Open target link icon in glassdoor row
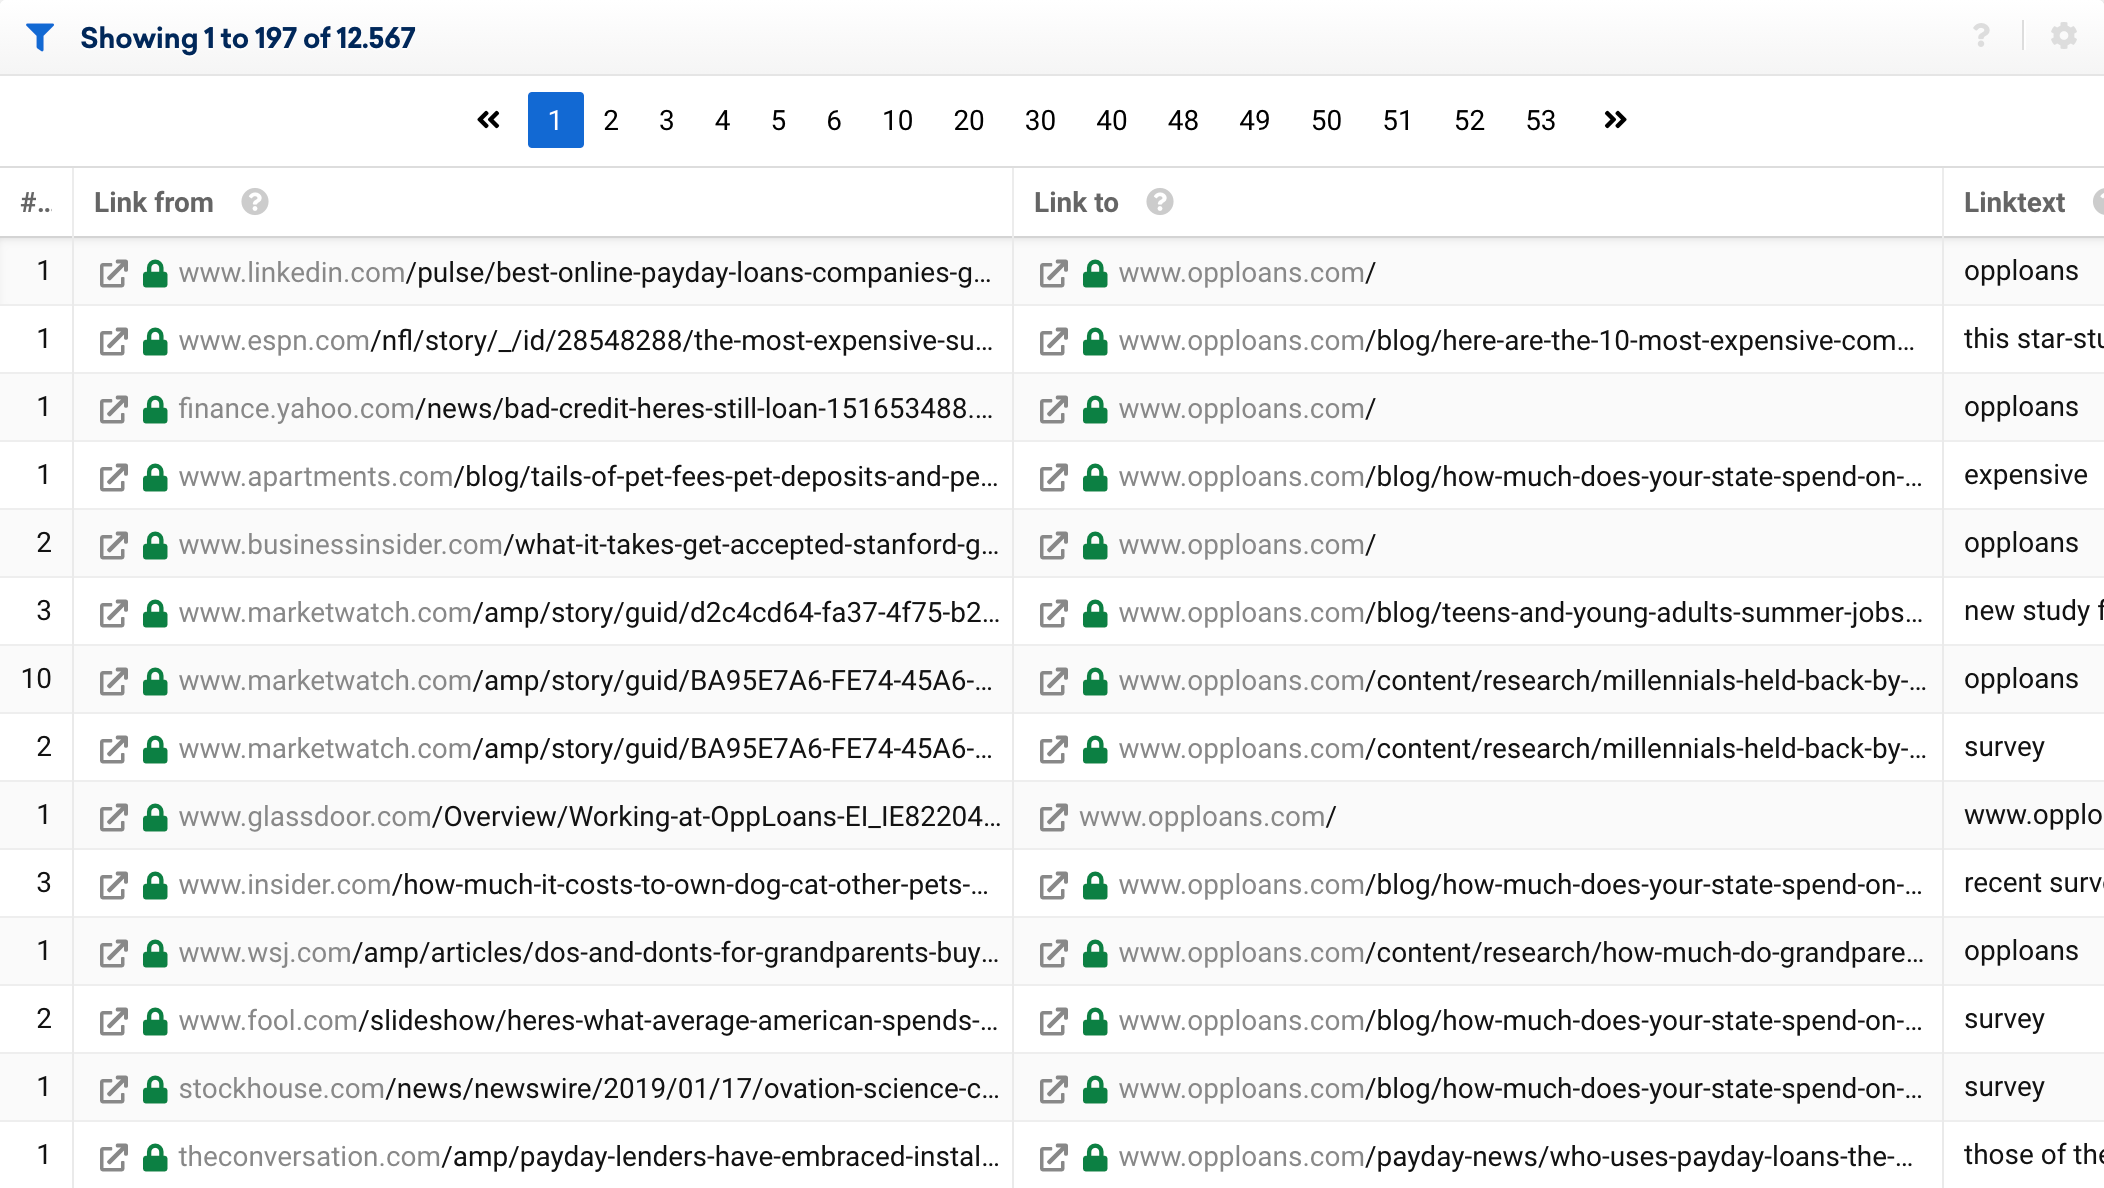Screen dimensions: 2104x1188 [1054, 817]
